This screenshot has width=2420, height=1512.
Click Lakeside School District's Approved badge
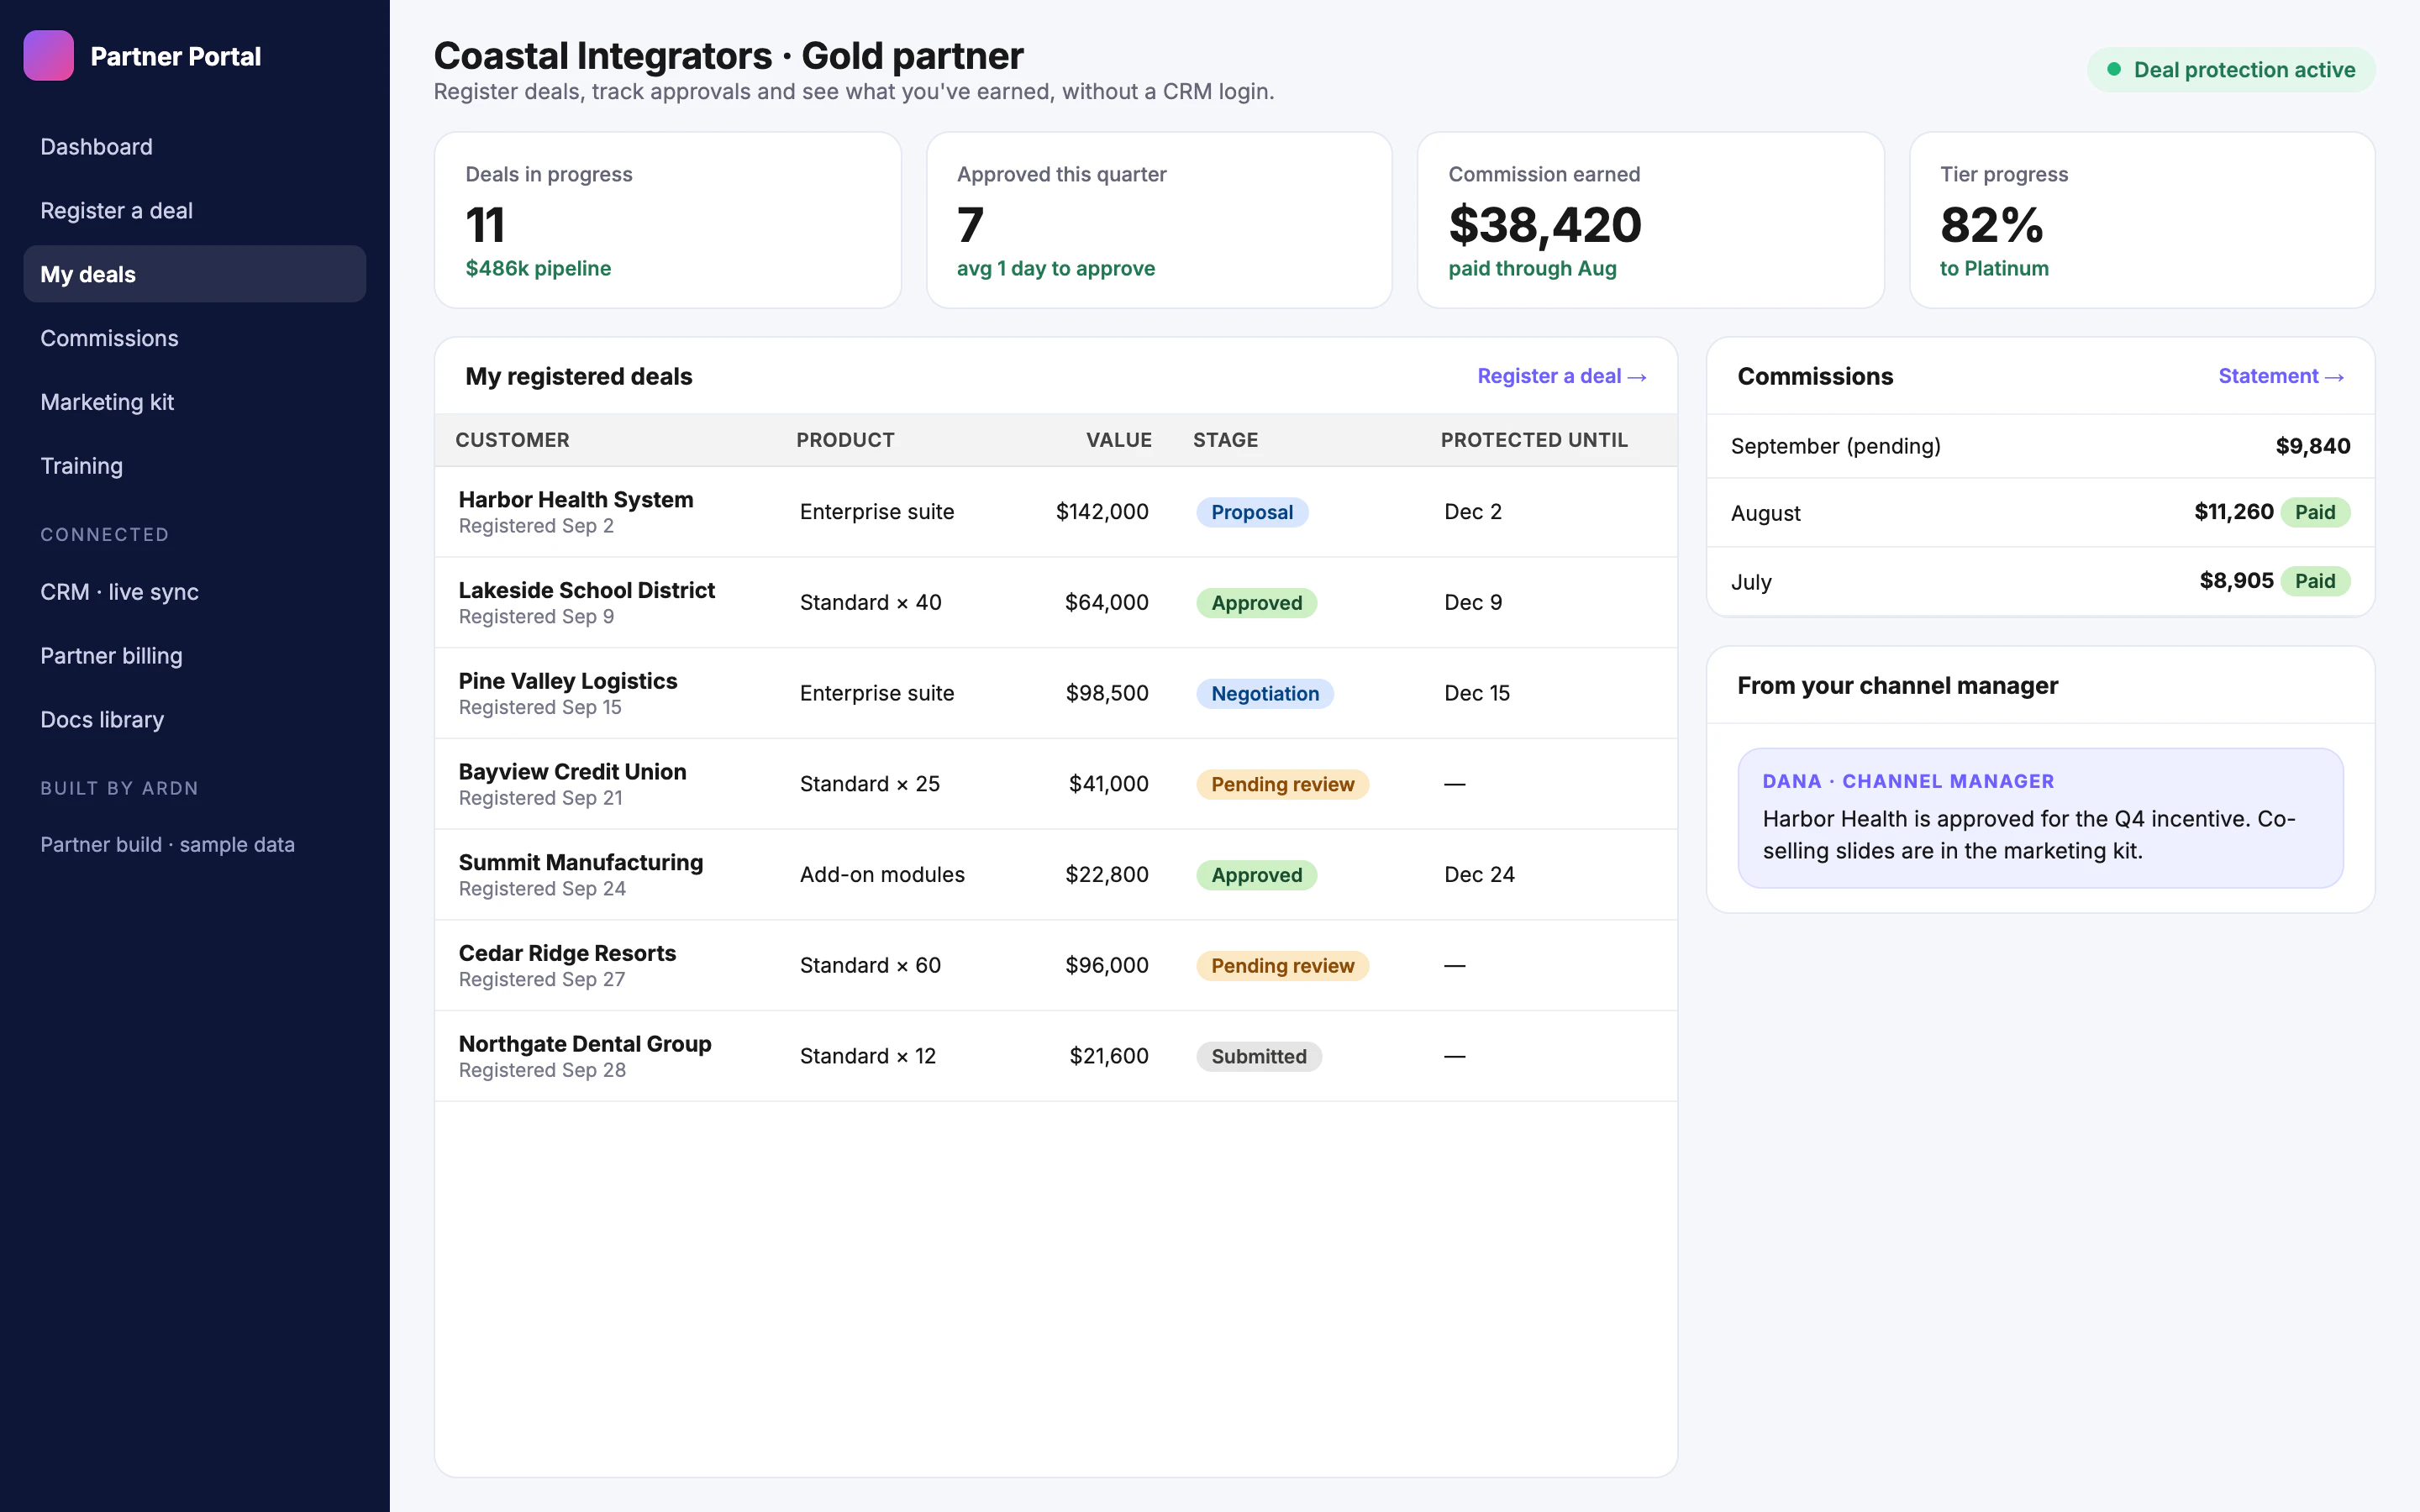1256,603
